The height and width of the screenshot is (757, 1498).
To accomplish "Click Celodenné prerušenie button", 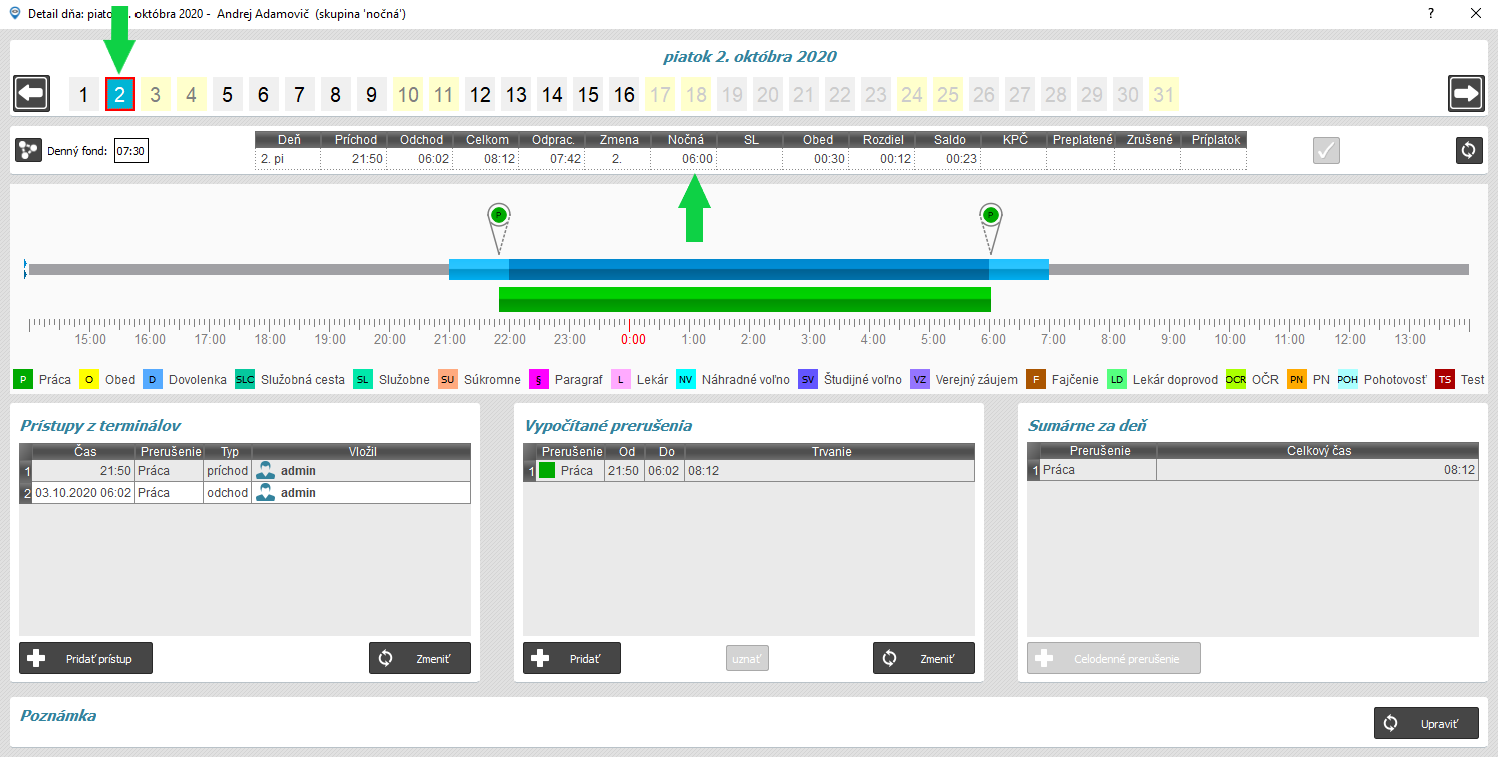I will click(x=1114, y=658).
